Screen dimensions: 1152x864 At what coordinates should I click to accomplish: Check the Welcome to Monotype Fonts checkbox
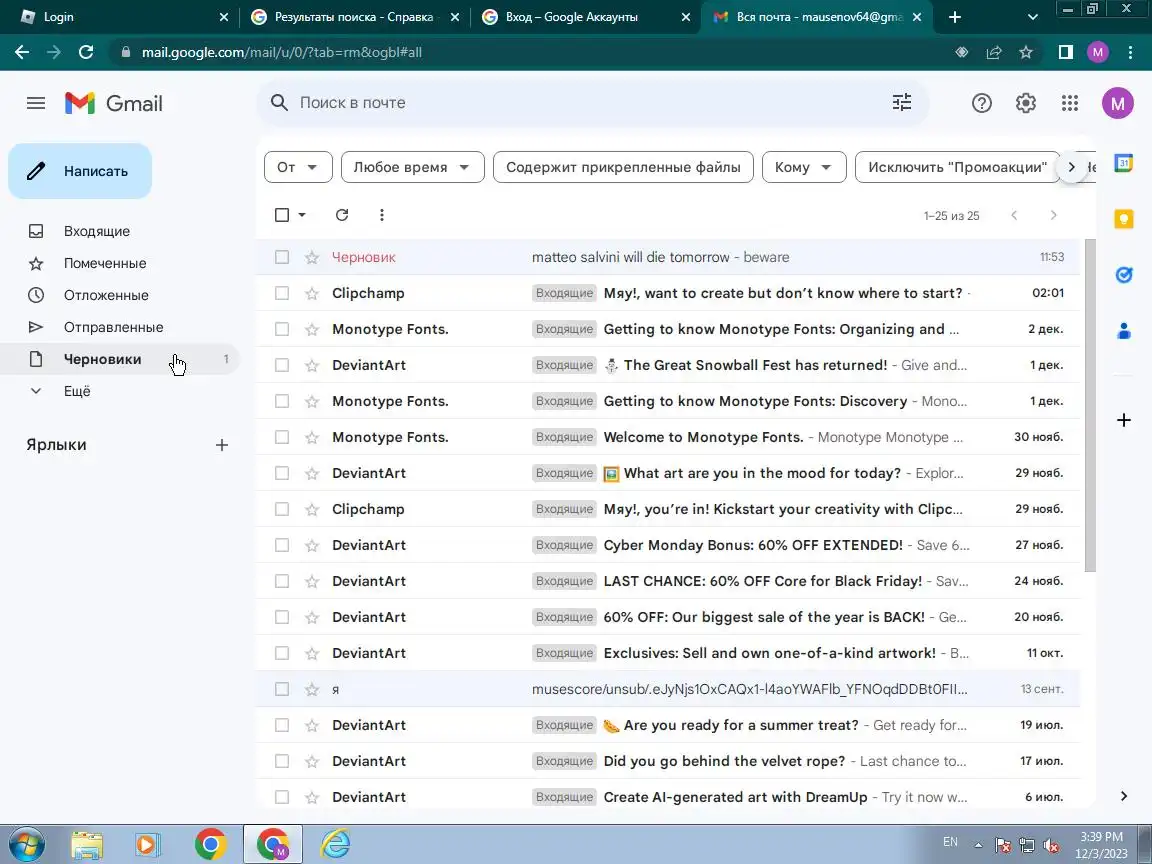click(281, 437)
